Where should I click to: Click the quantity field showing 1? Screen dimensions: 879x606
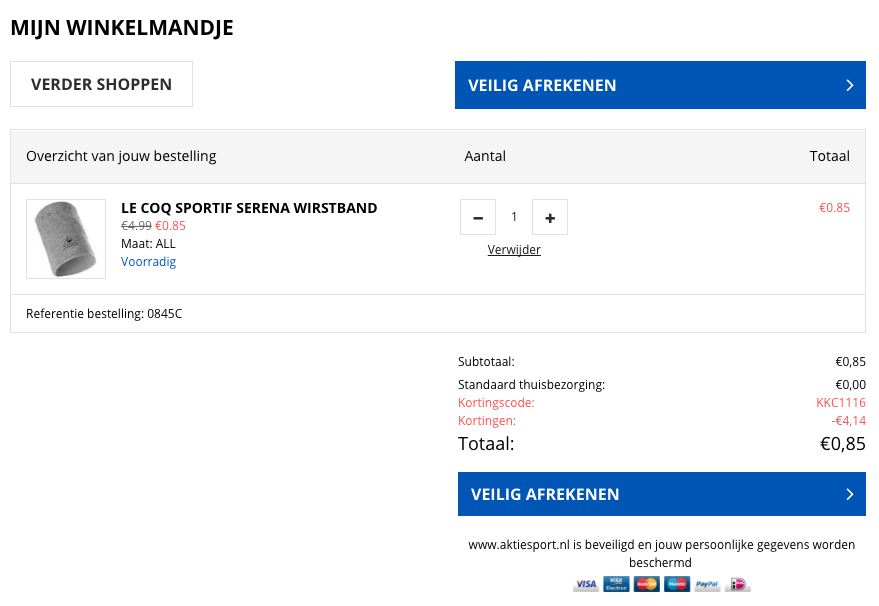pyautogui.click(x=514, y=217)
